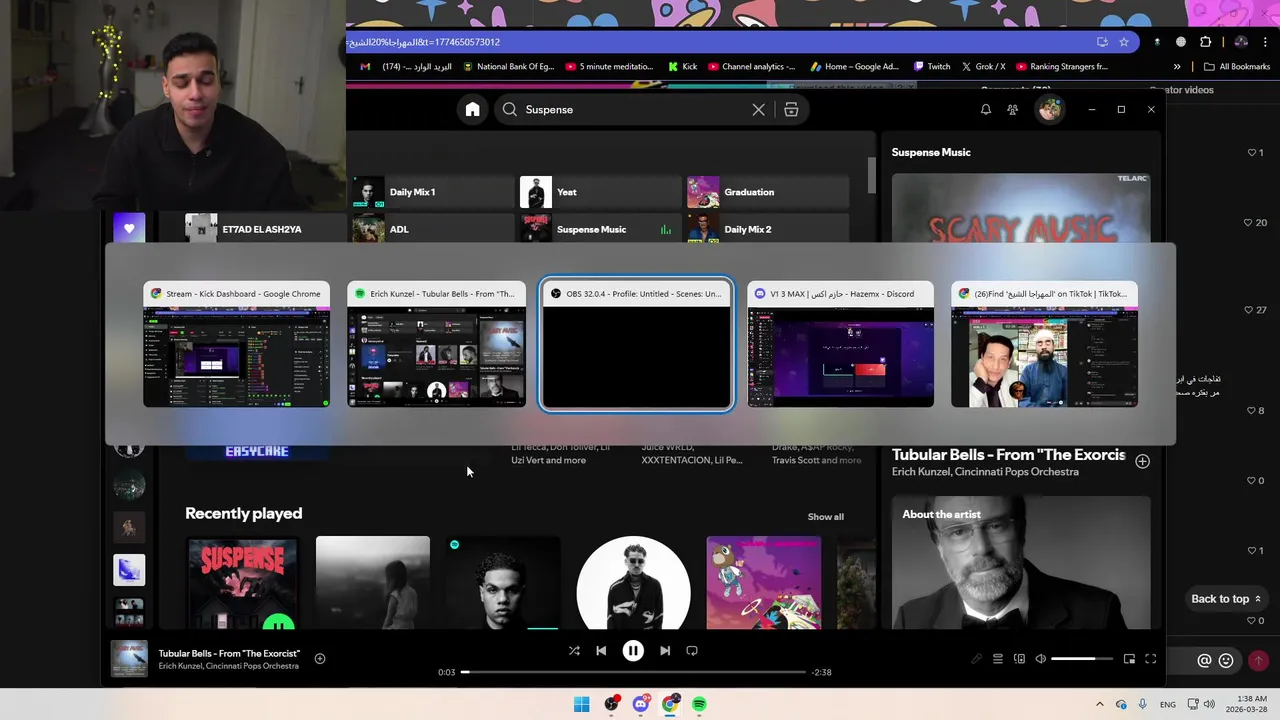Open Spotify Friend Activity icon
The image size is (1280, 720).
click(1013, 110)
